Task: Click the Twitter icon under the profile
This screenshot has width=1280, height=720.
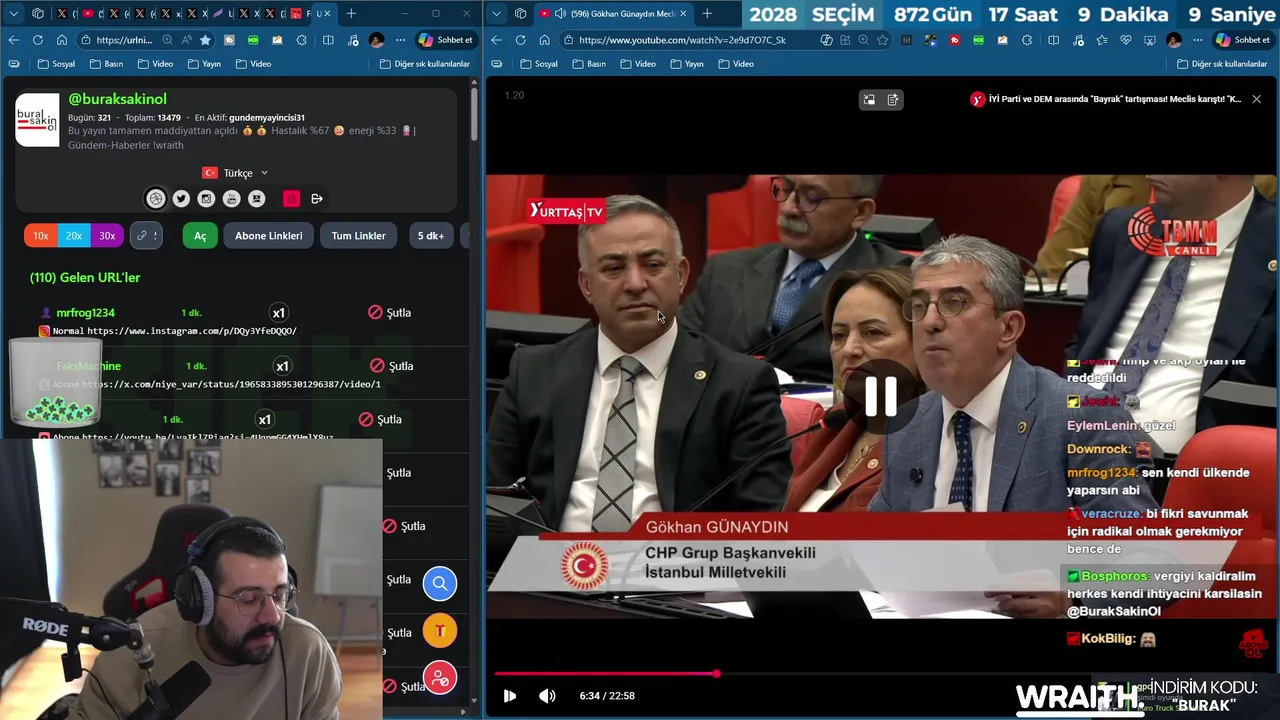Action: click(181, 199)
